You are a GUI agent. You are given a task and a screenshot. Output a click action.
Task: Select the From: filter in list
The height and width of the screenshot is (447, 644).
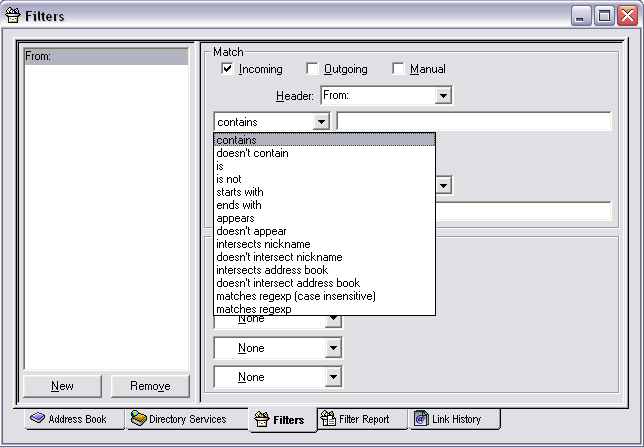point(105,57)
